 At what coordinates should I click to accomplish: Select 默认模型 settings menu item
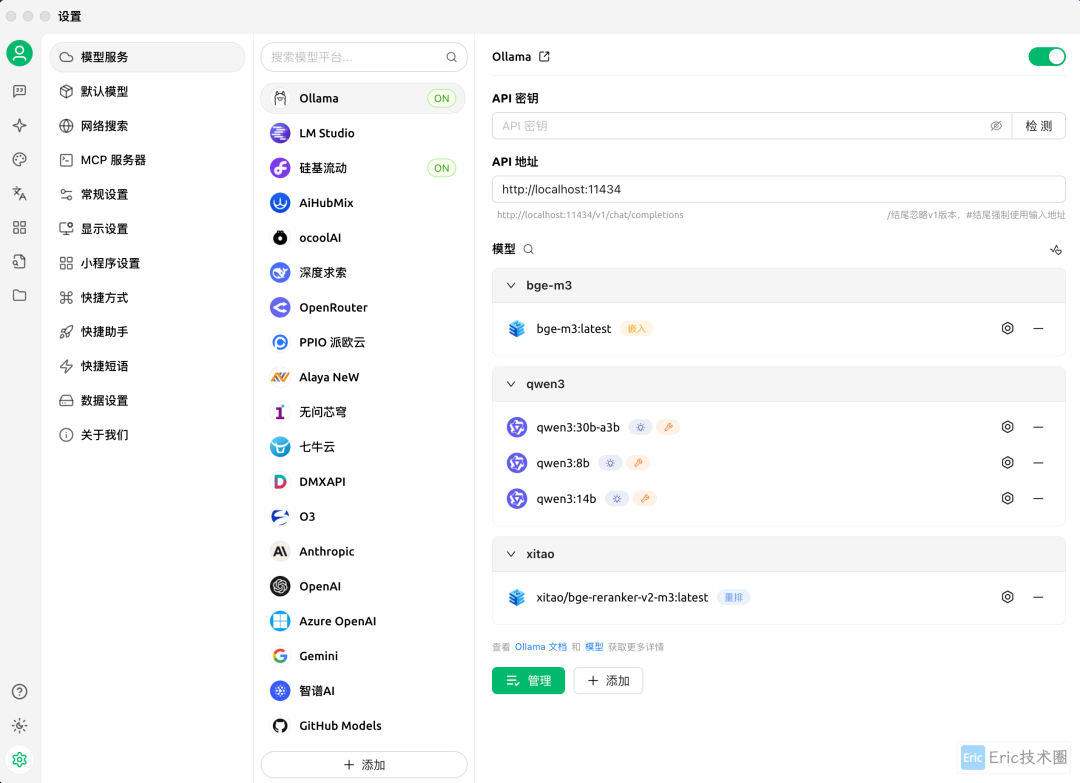coord(147,92)
